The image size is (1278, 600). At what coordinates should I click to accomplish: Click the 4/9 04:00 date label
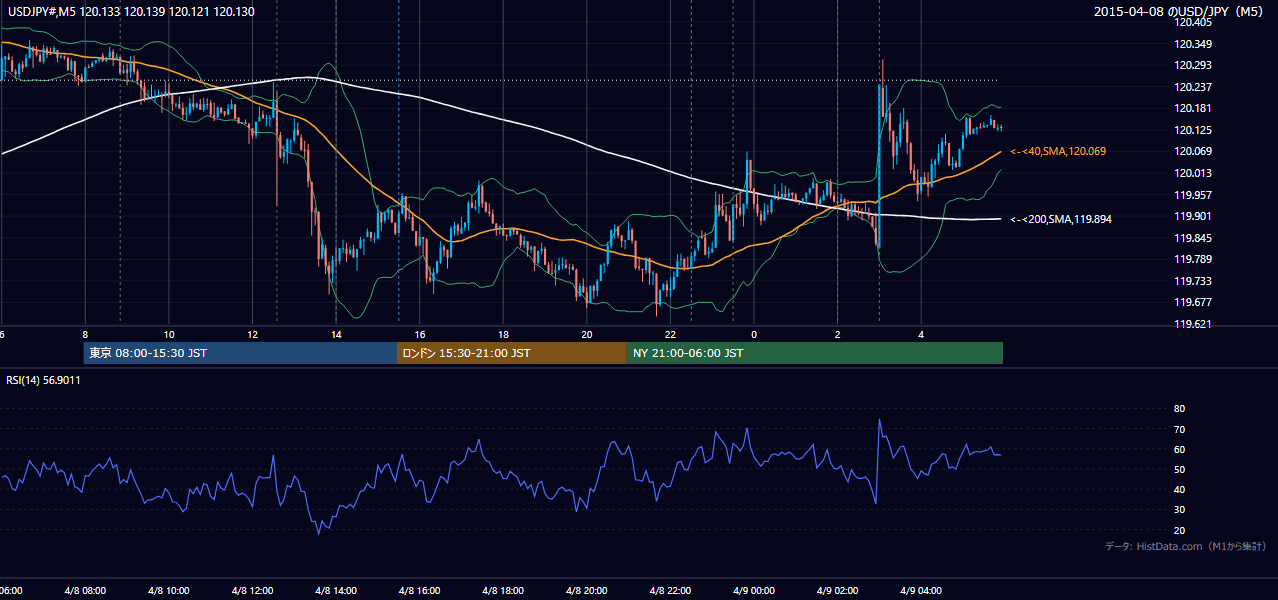click(920, 591)
